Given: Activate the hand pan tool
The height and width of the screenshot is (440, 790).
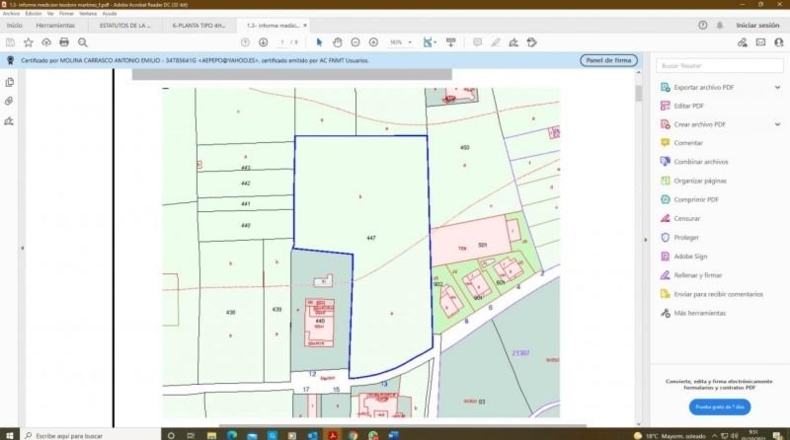Looking at the screenshot, I should tap(337, 42).
